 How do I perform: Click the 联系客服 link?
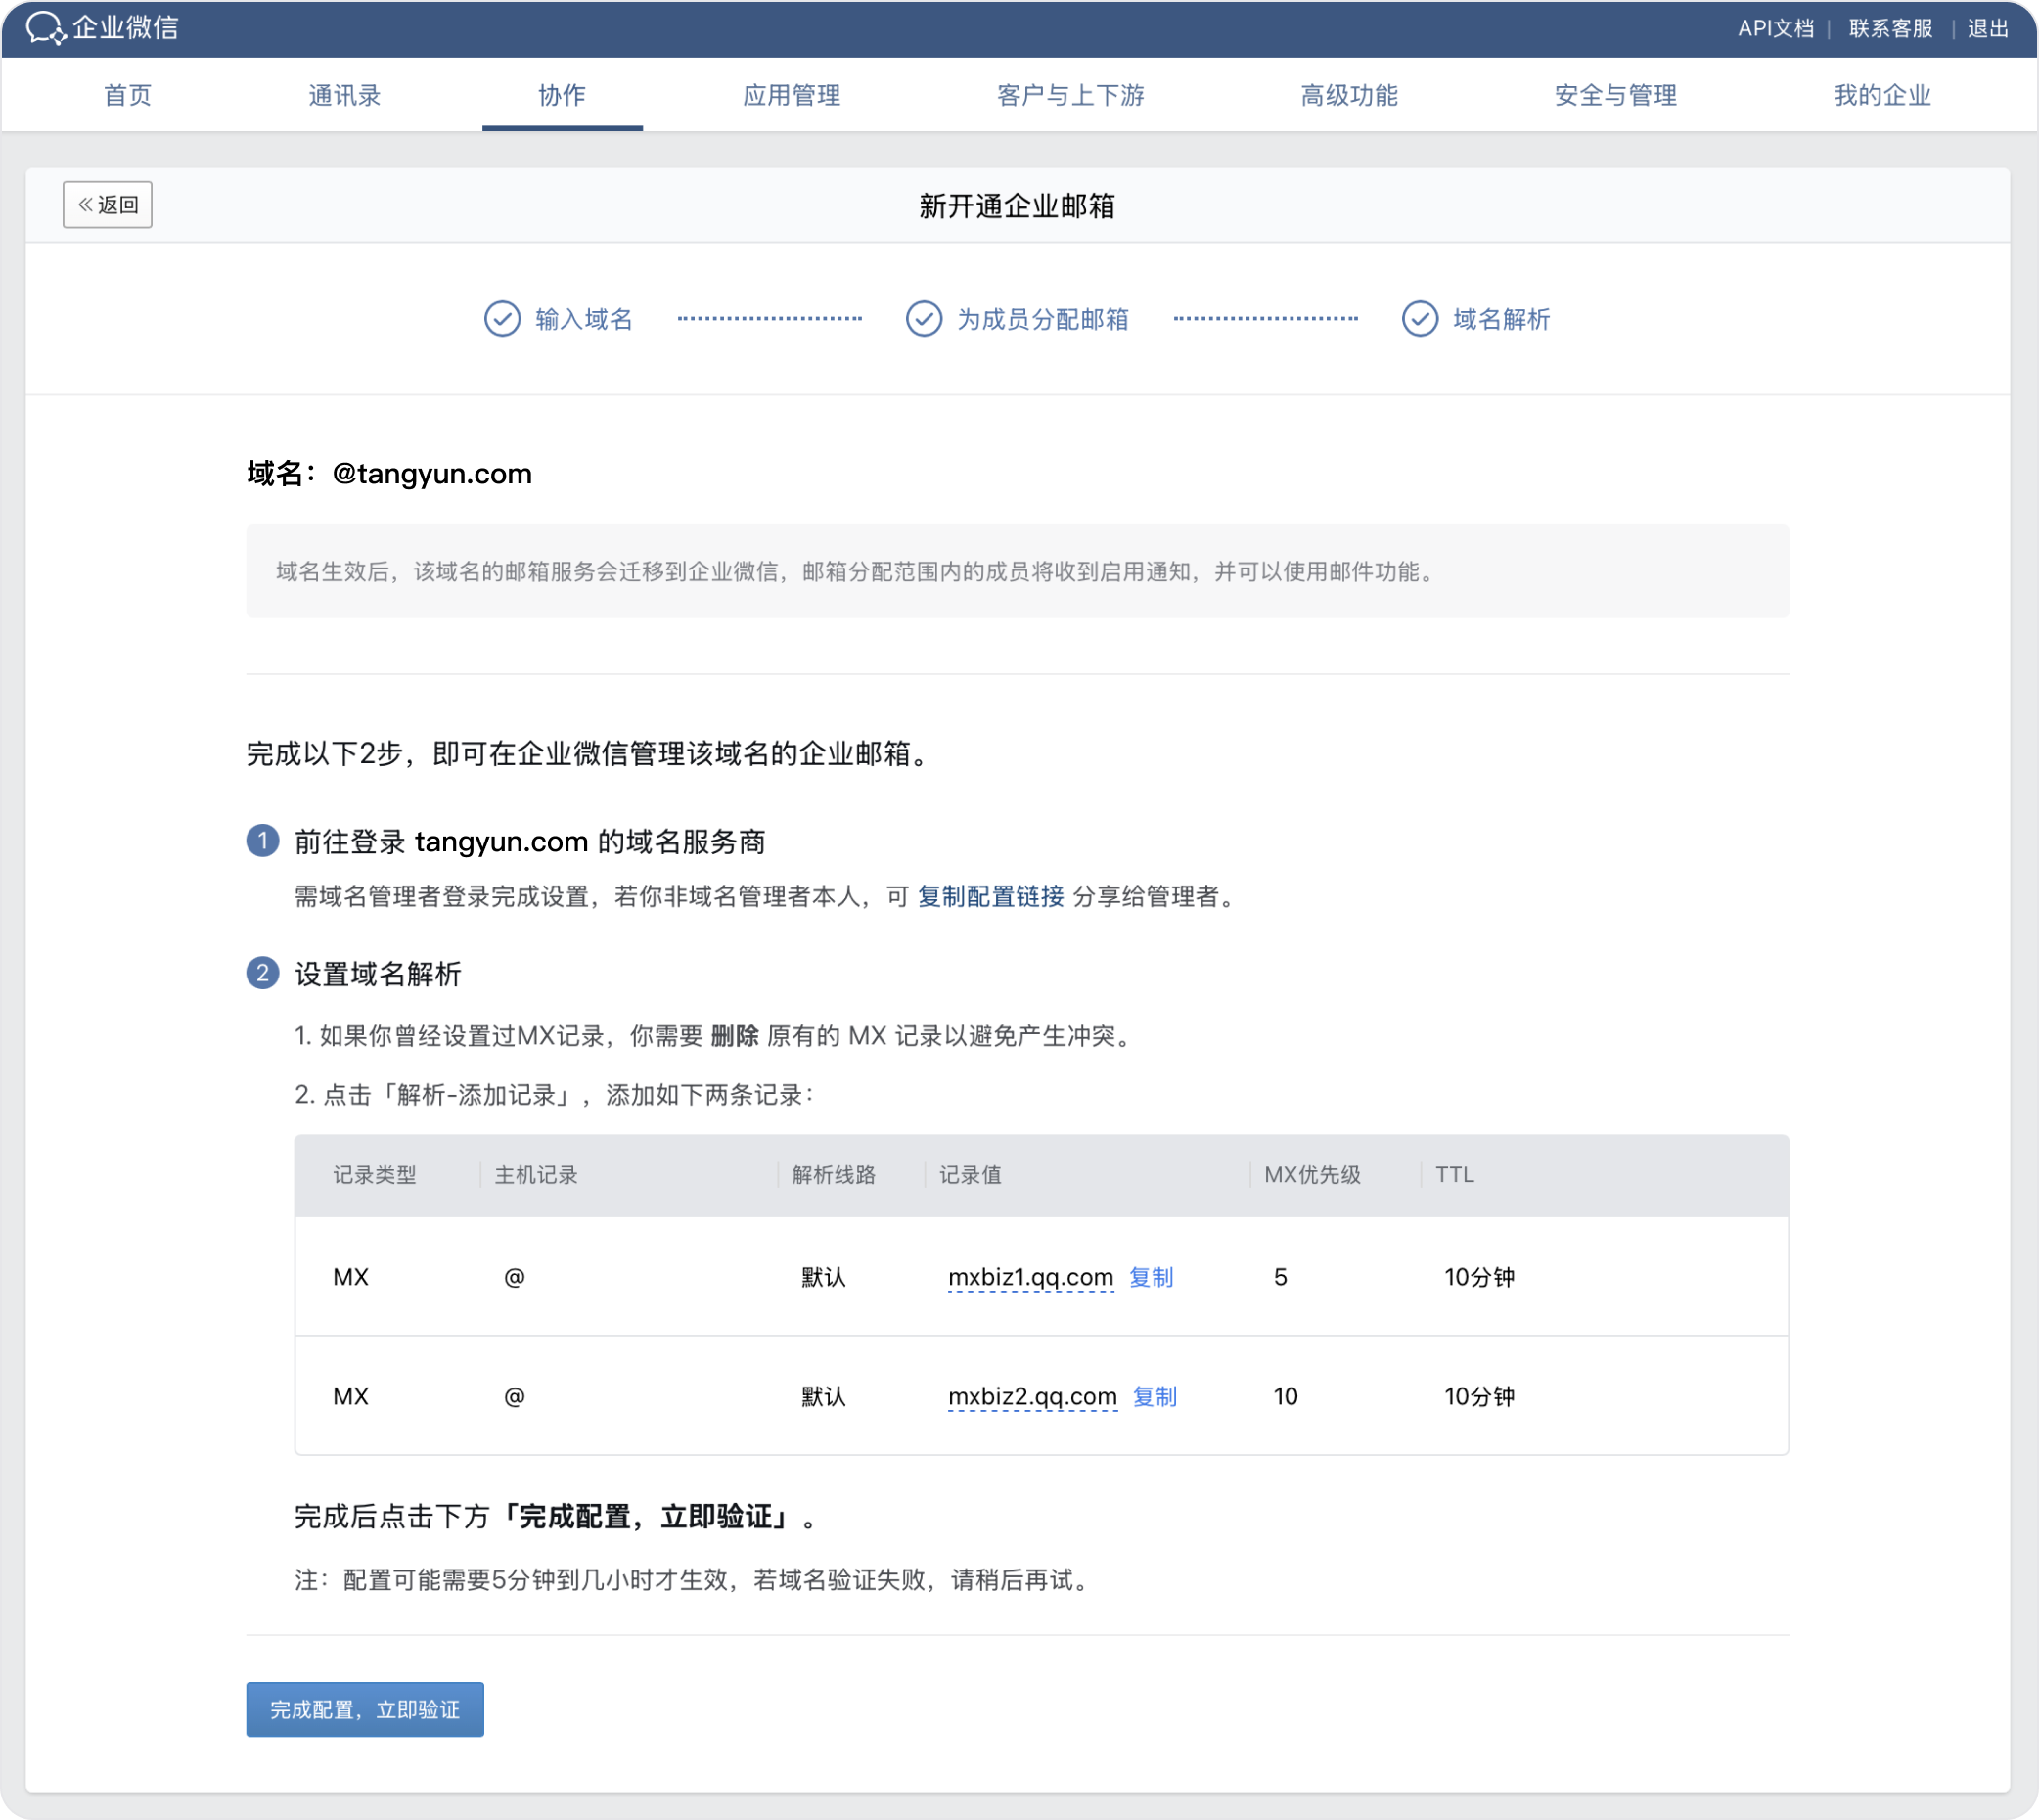(1890, 28)
